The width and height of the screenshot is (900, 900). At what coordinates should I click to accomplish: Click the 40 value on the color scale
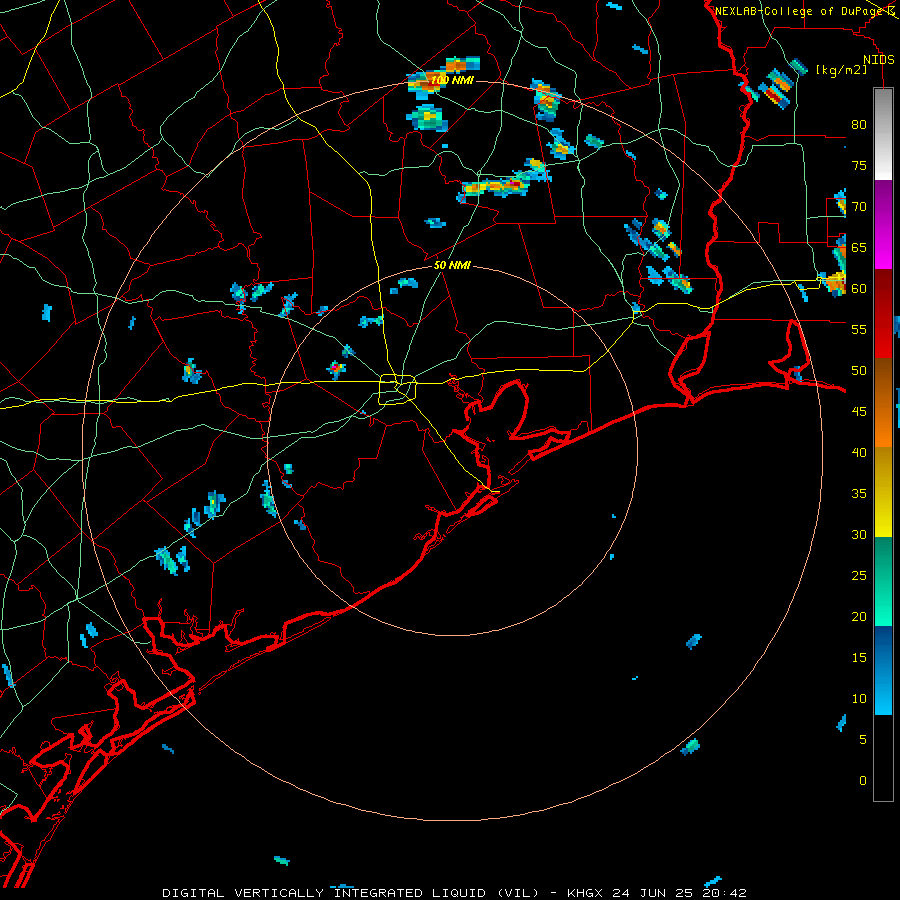[x=859, y=452]
